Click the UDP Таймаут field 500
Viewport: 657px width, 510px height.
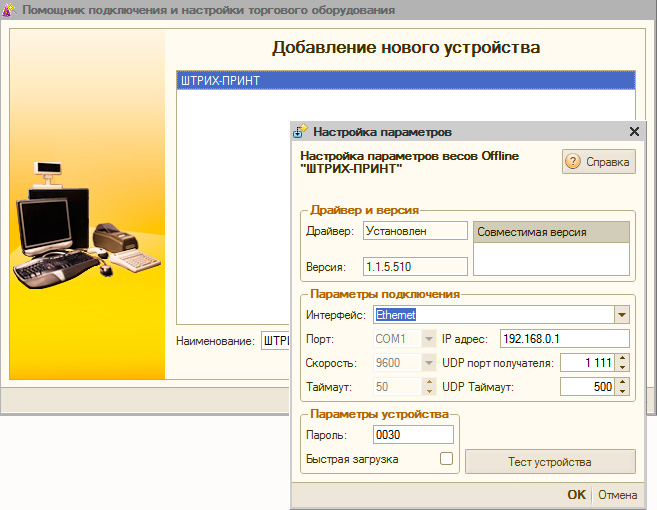click(x=588, y=386)
